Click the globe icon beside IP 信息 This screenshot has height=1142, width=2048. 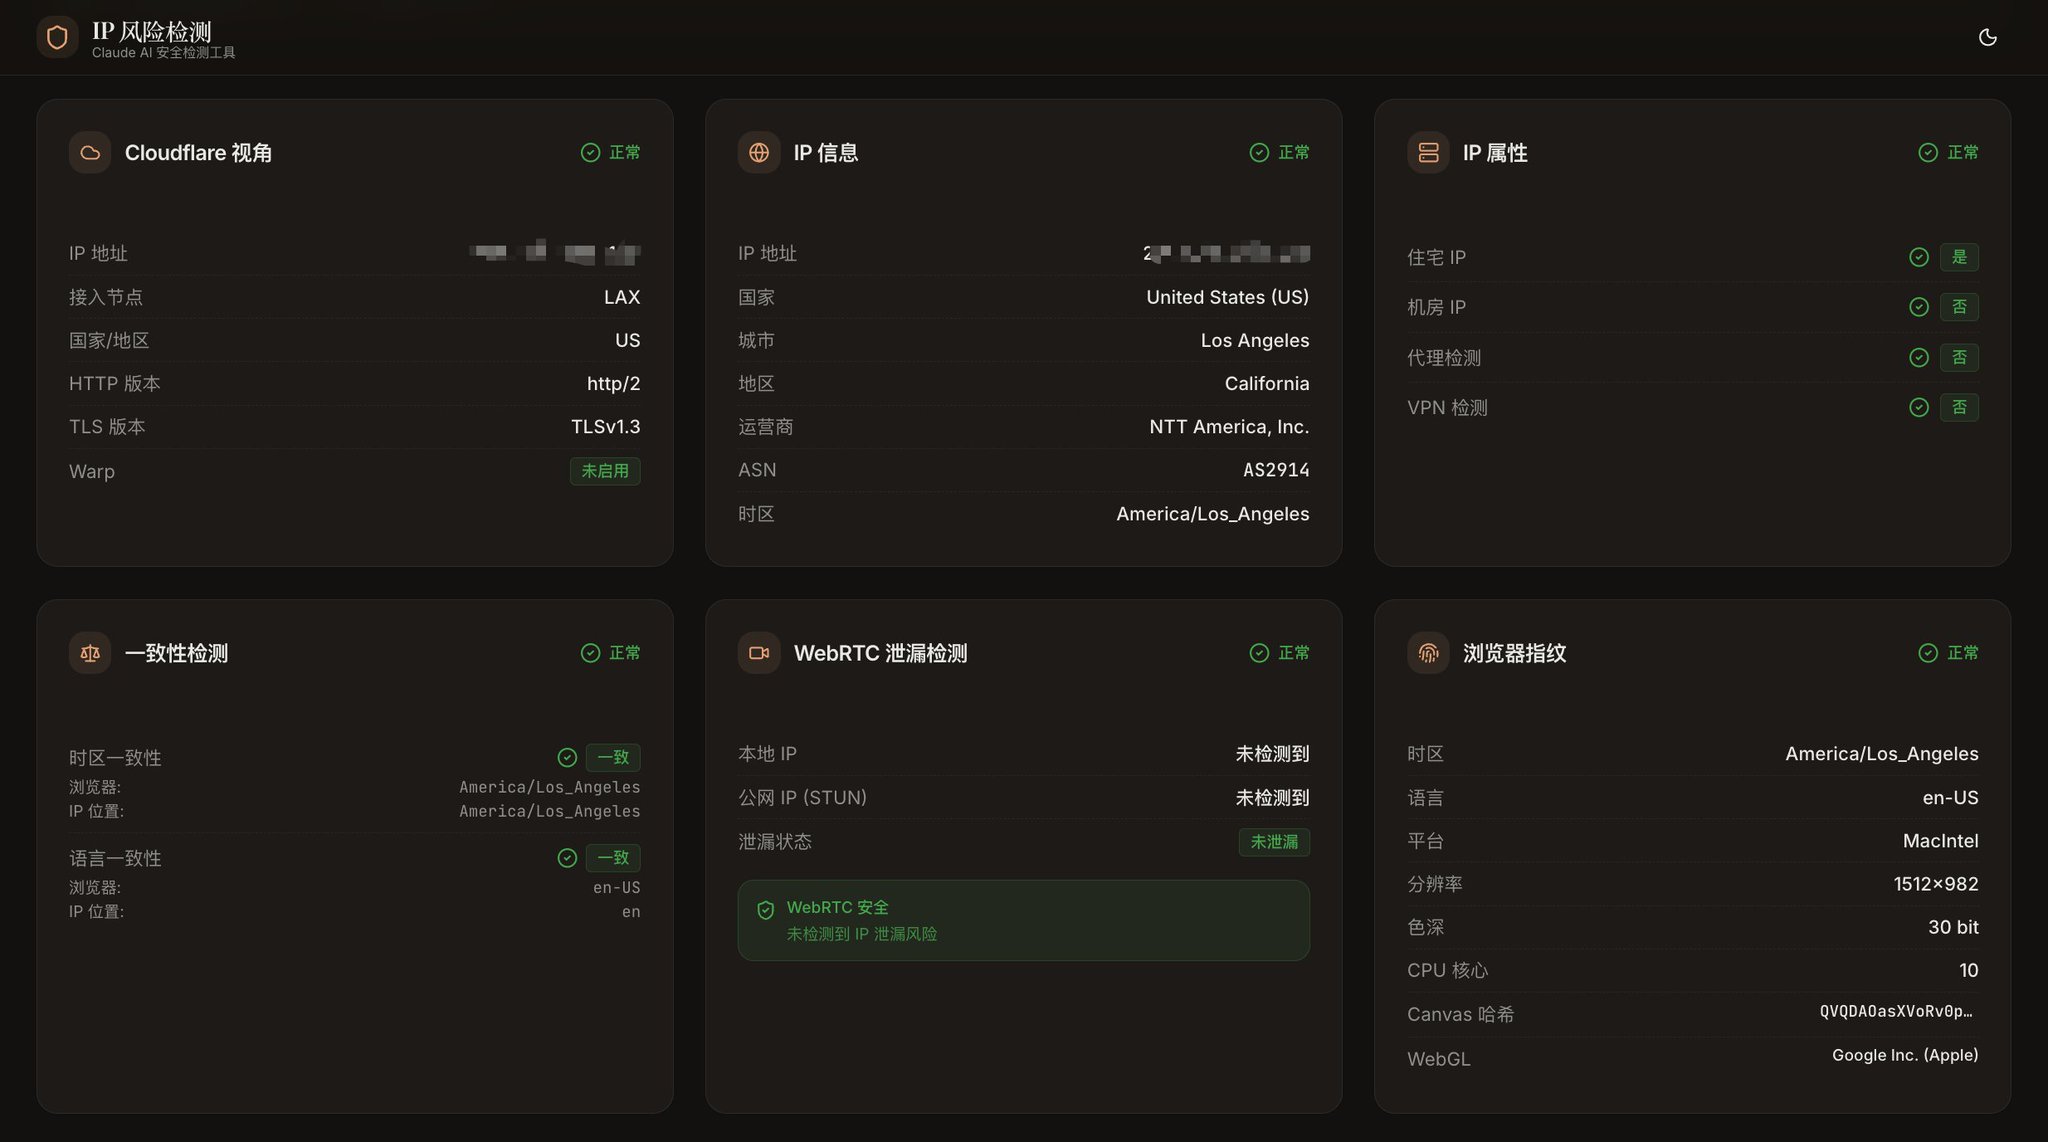759,153
